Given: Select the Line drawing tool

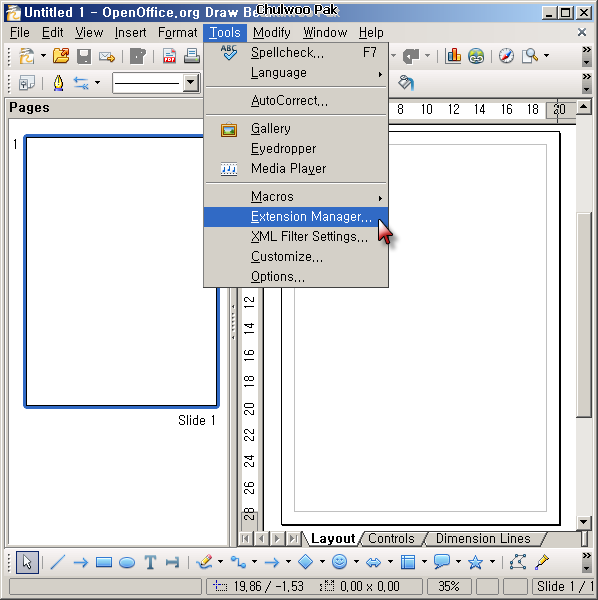Looking at the screenshot, I should click(x=57, y=562).
